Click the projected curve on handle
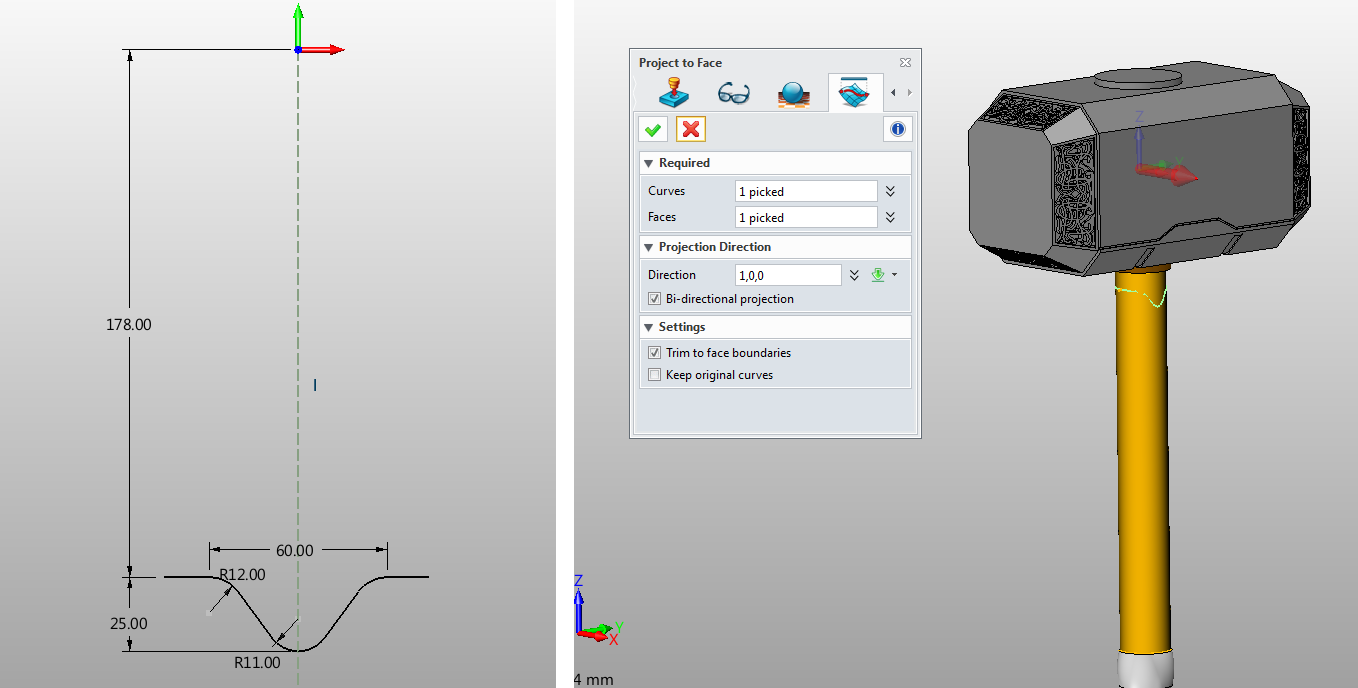 1142,297
